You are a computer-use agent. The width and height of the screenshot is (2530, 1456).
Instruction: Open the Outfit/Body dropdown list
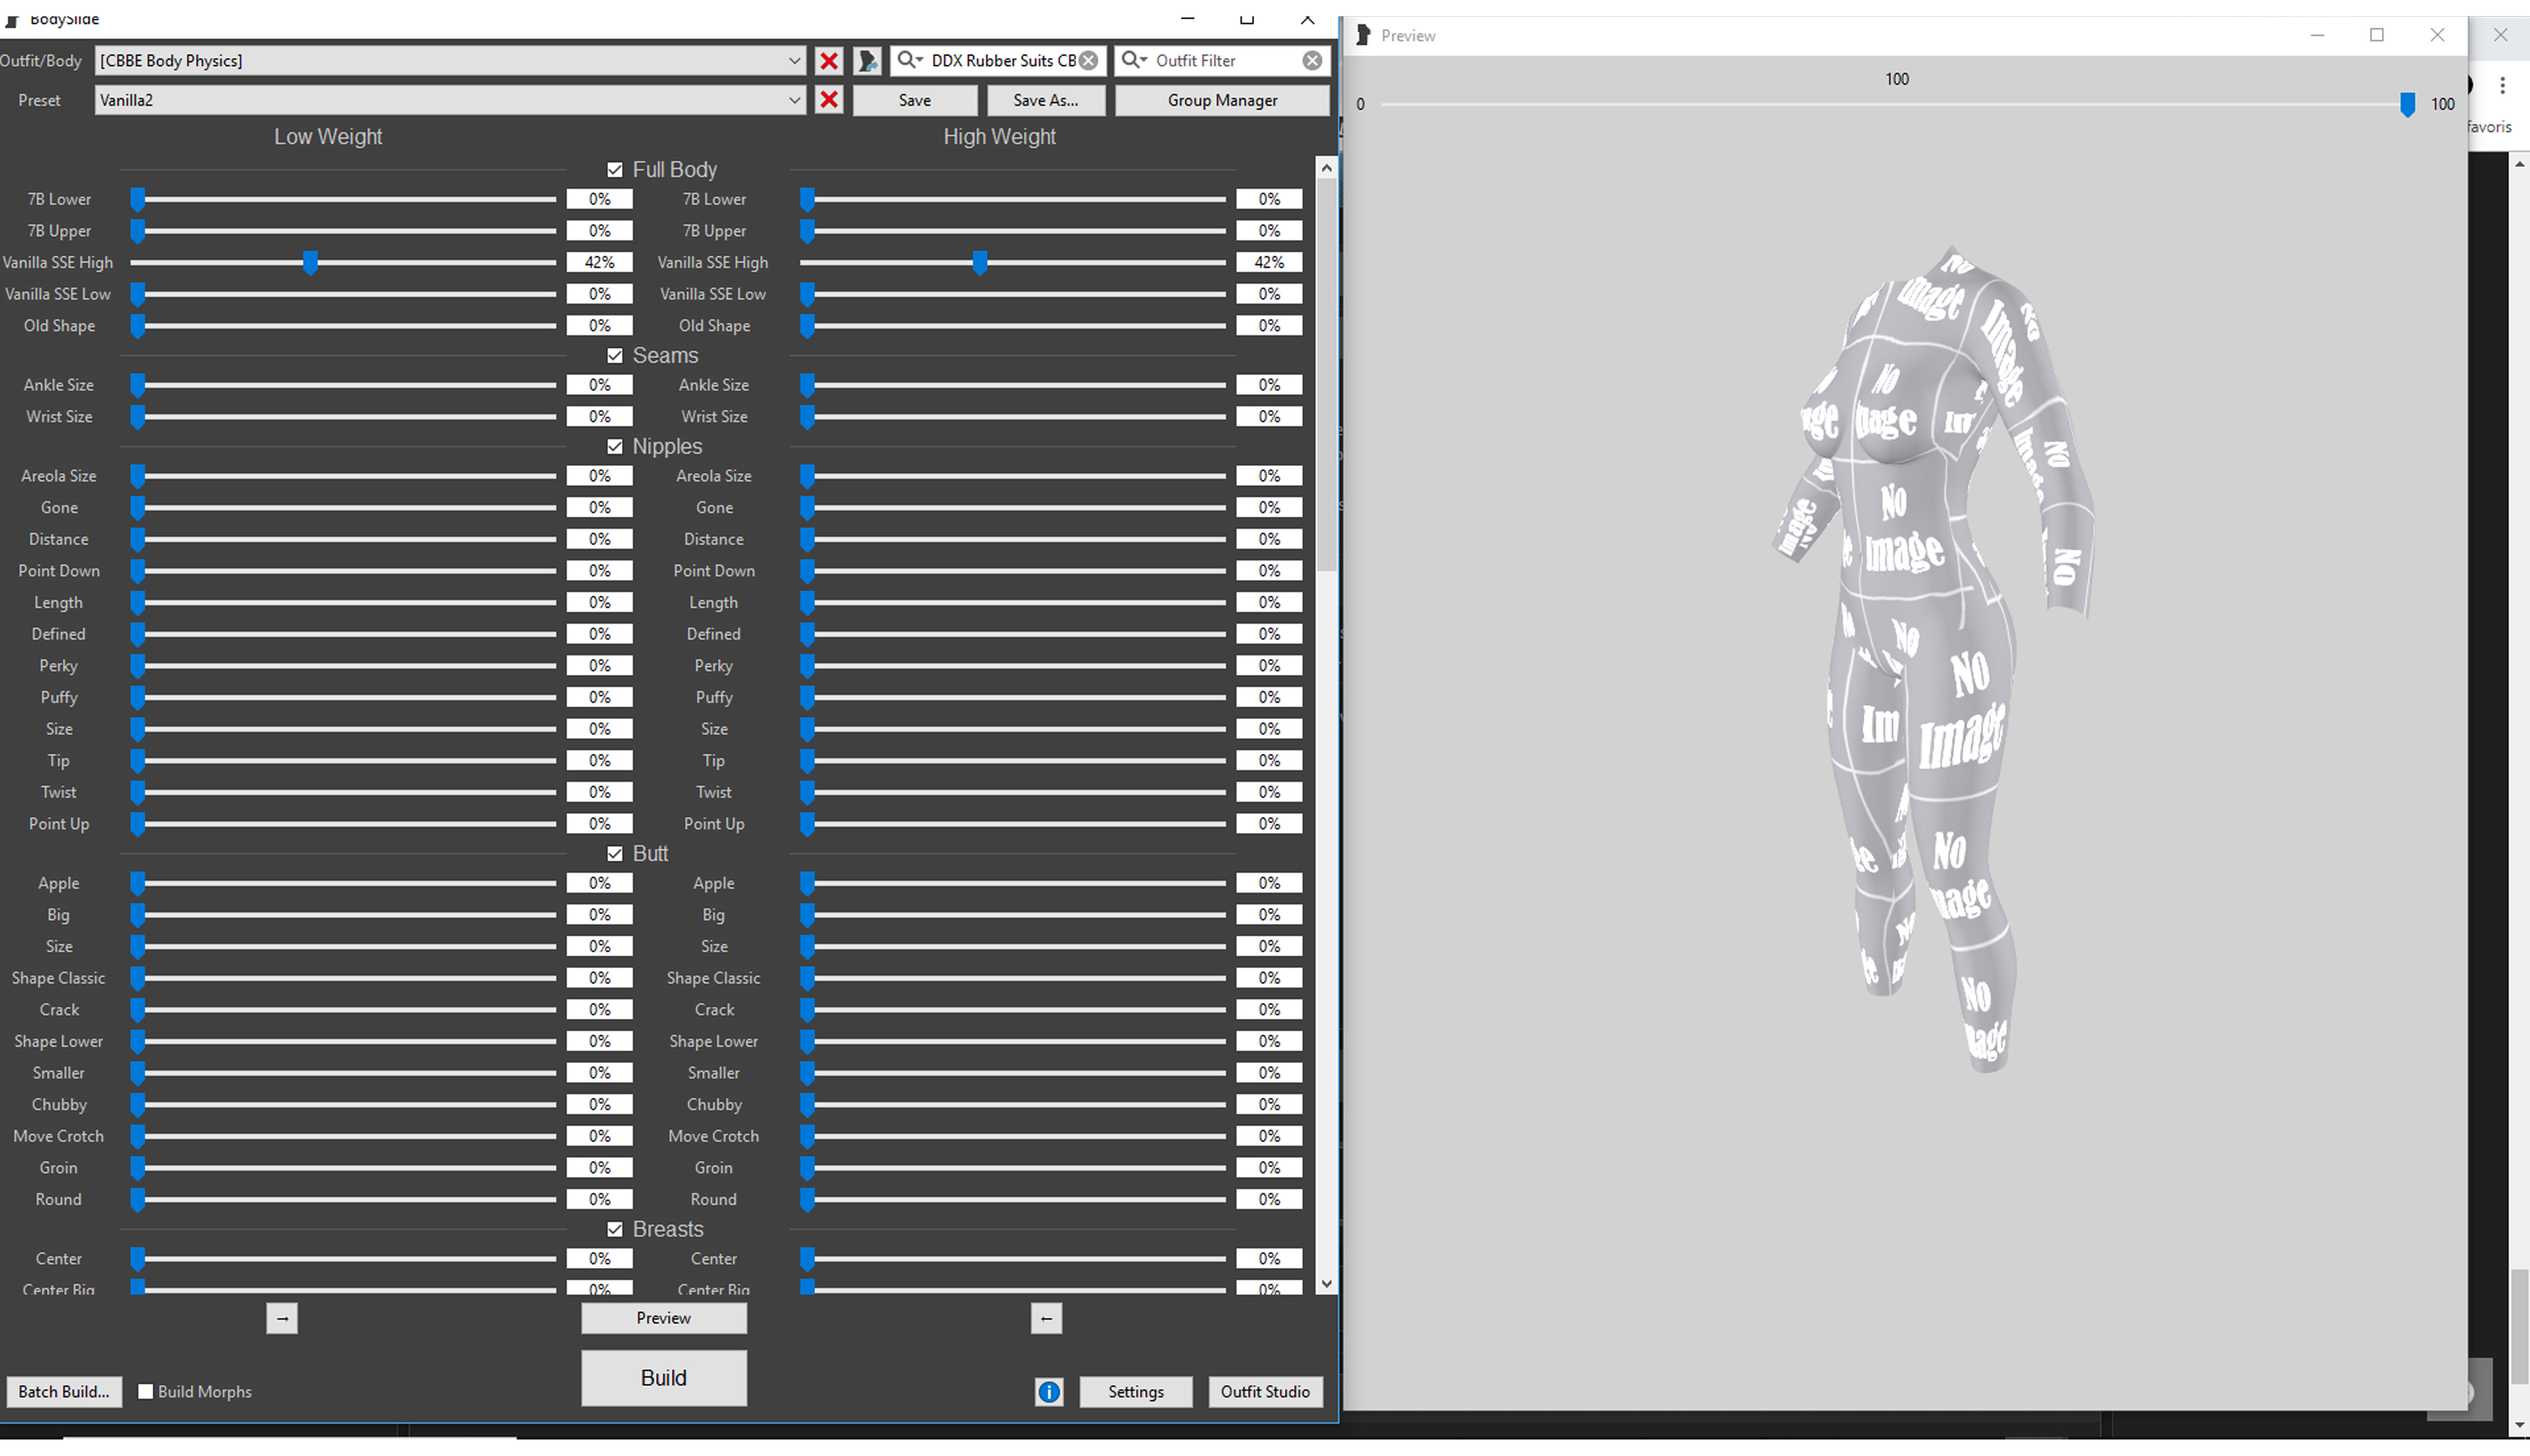(794, 61)
